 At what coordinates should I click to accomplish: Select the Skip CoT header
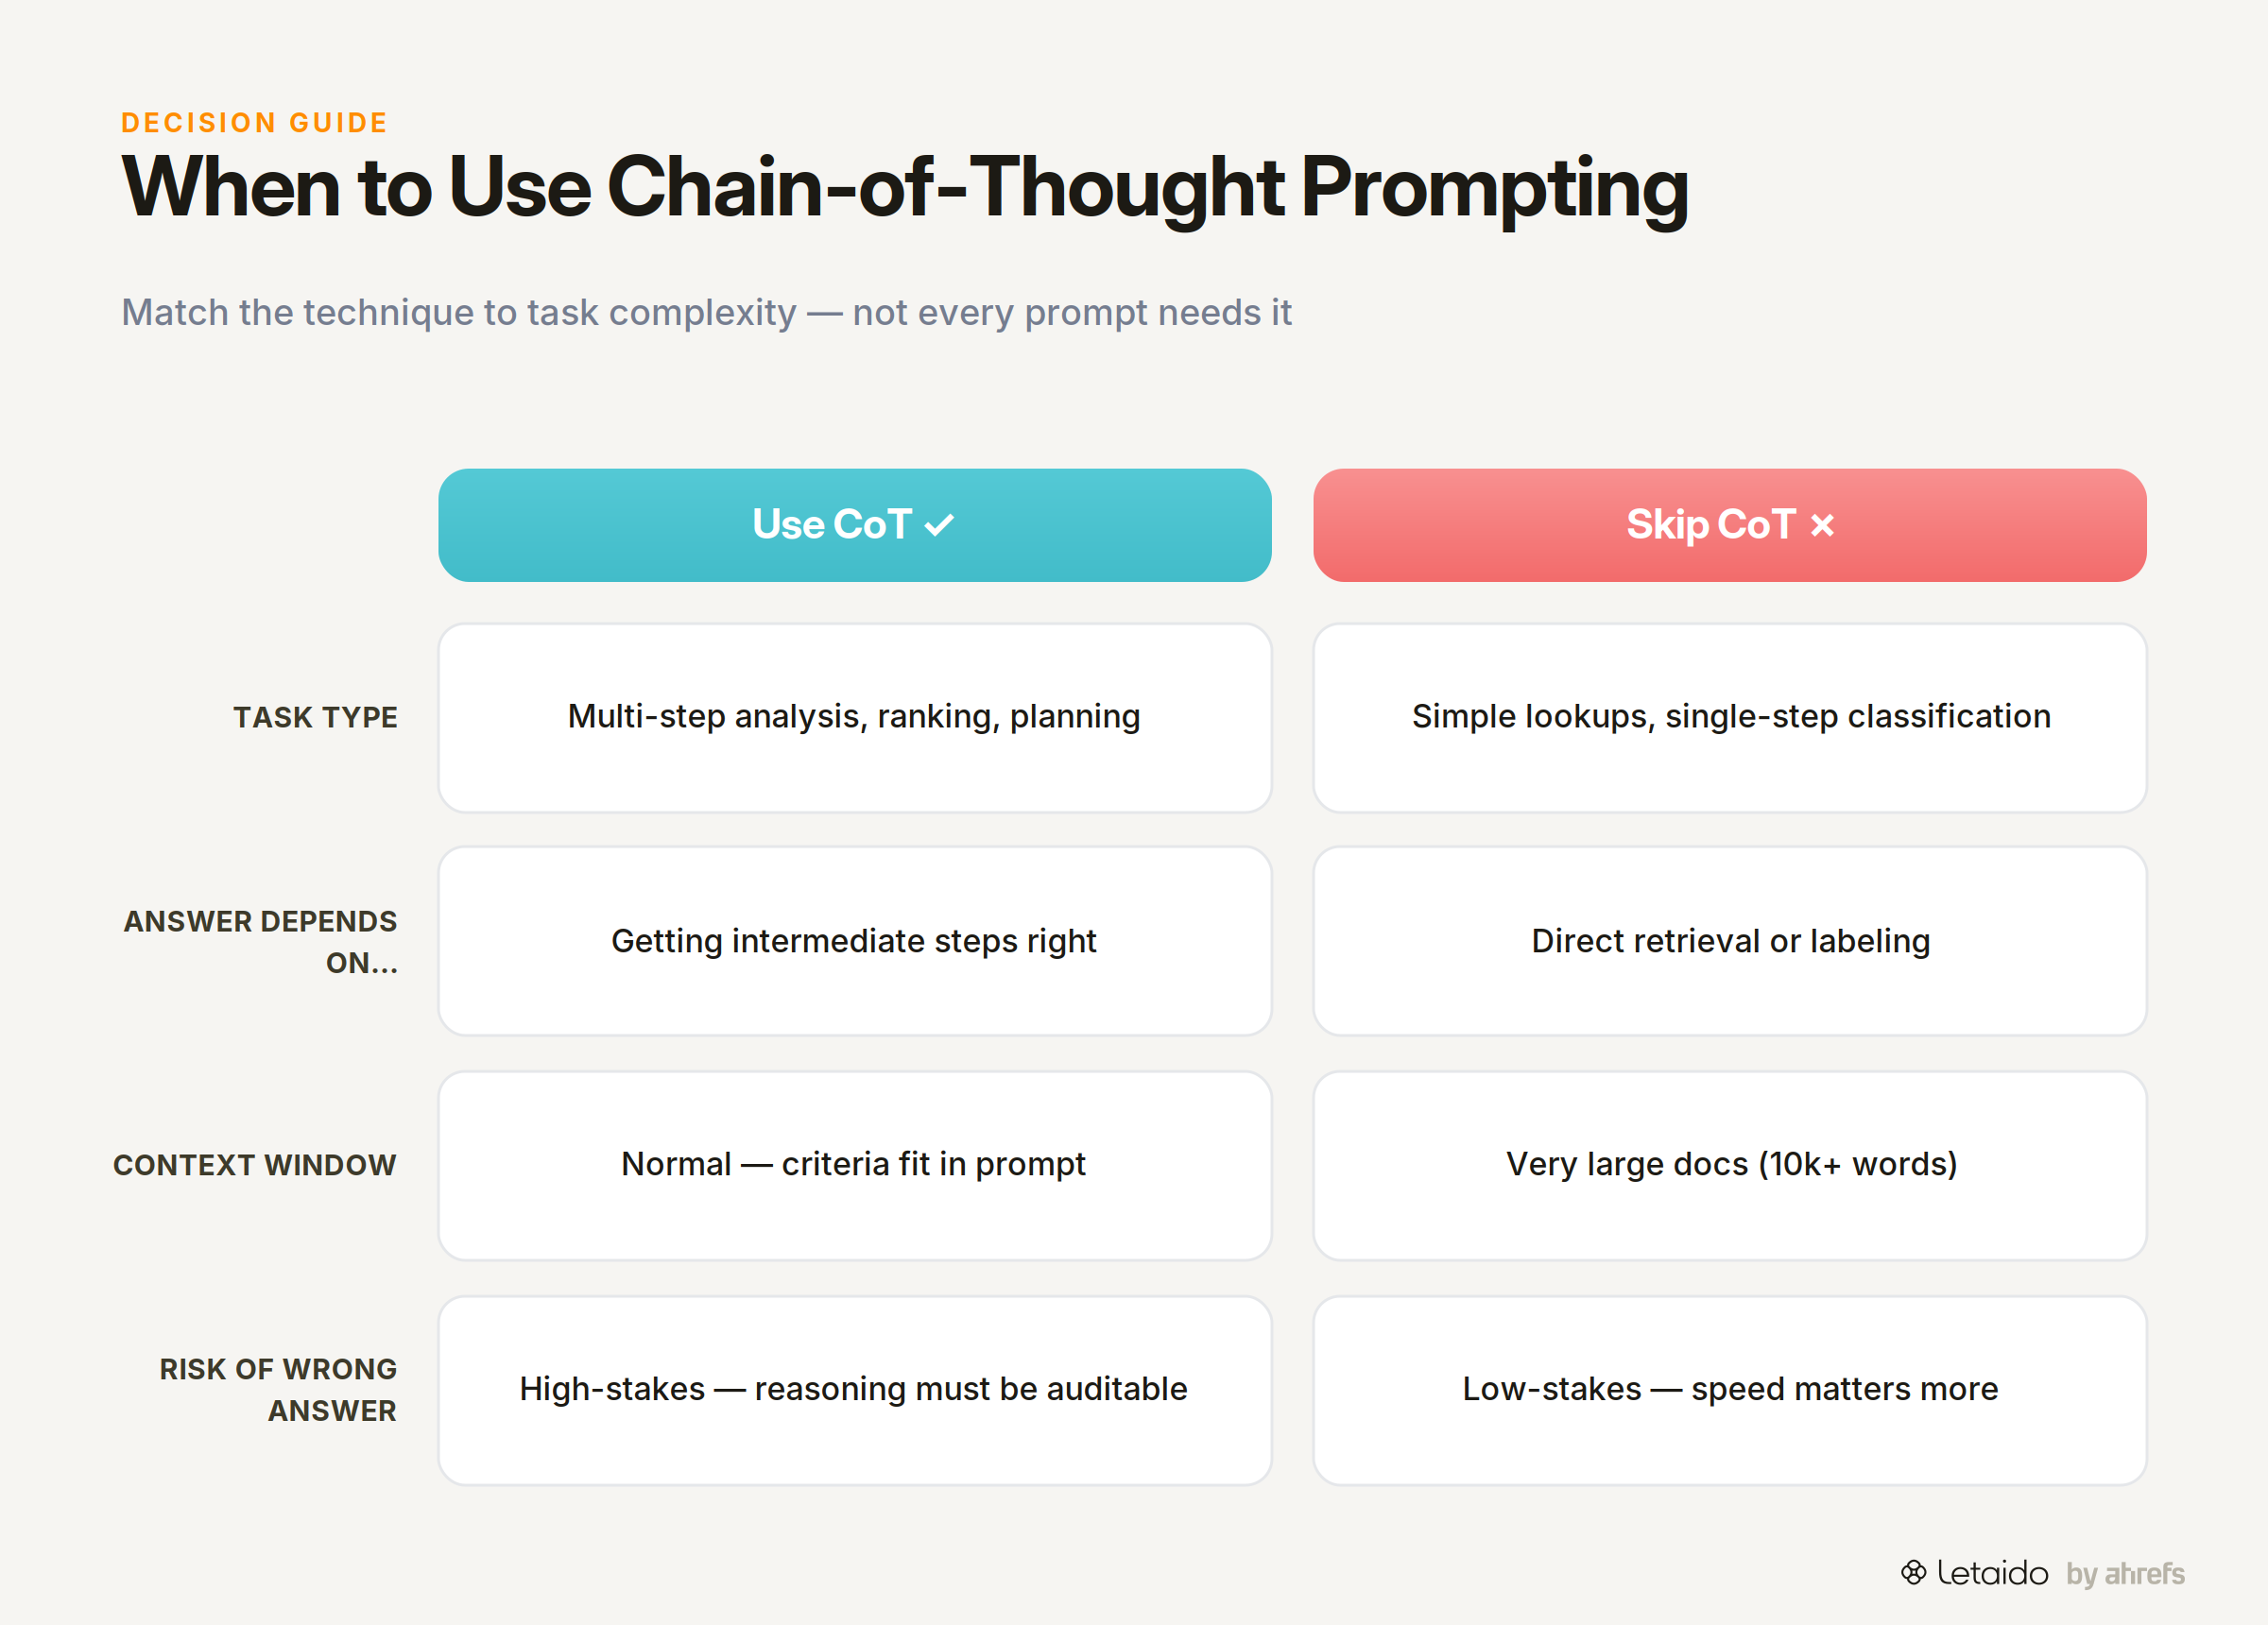(1730, 525)
